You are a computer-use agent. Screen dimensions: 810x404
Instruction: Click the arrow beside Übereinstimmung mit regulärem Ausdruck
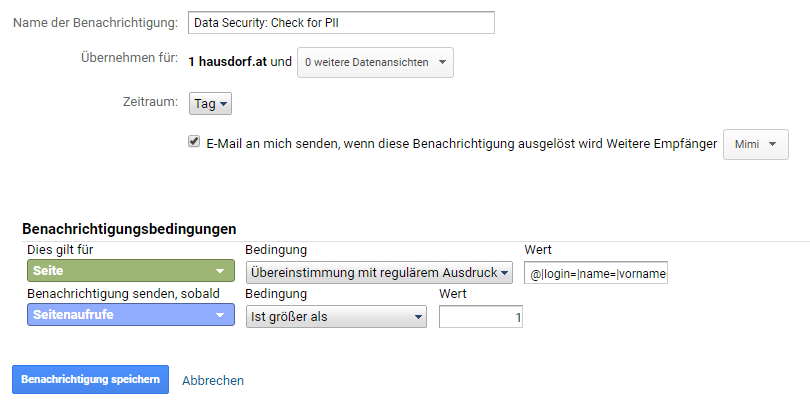coord(505,272)
